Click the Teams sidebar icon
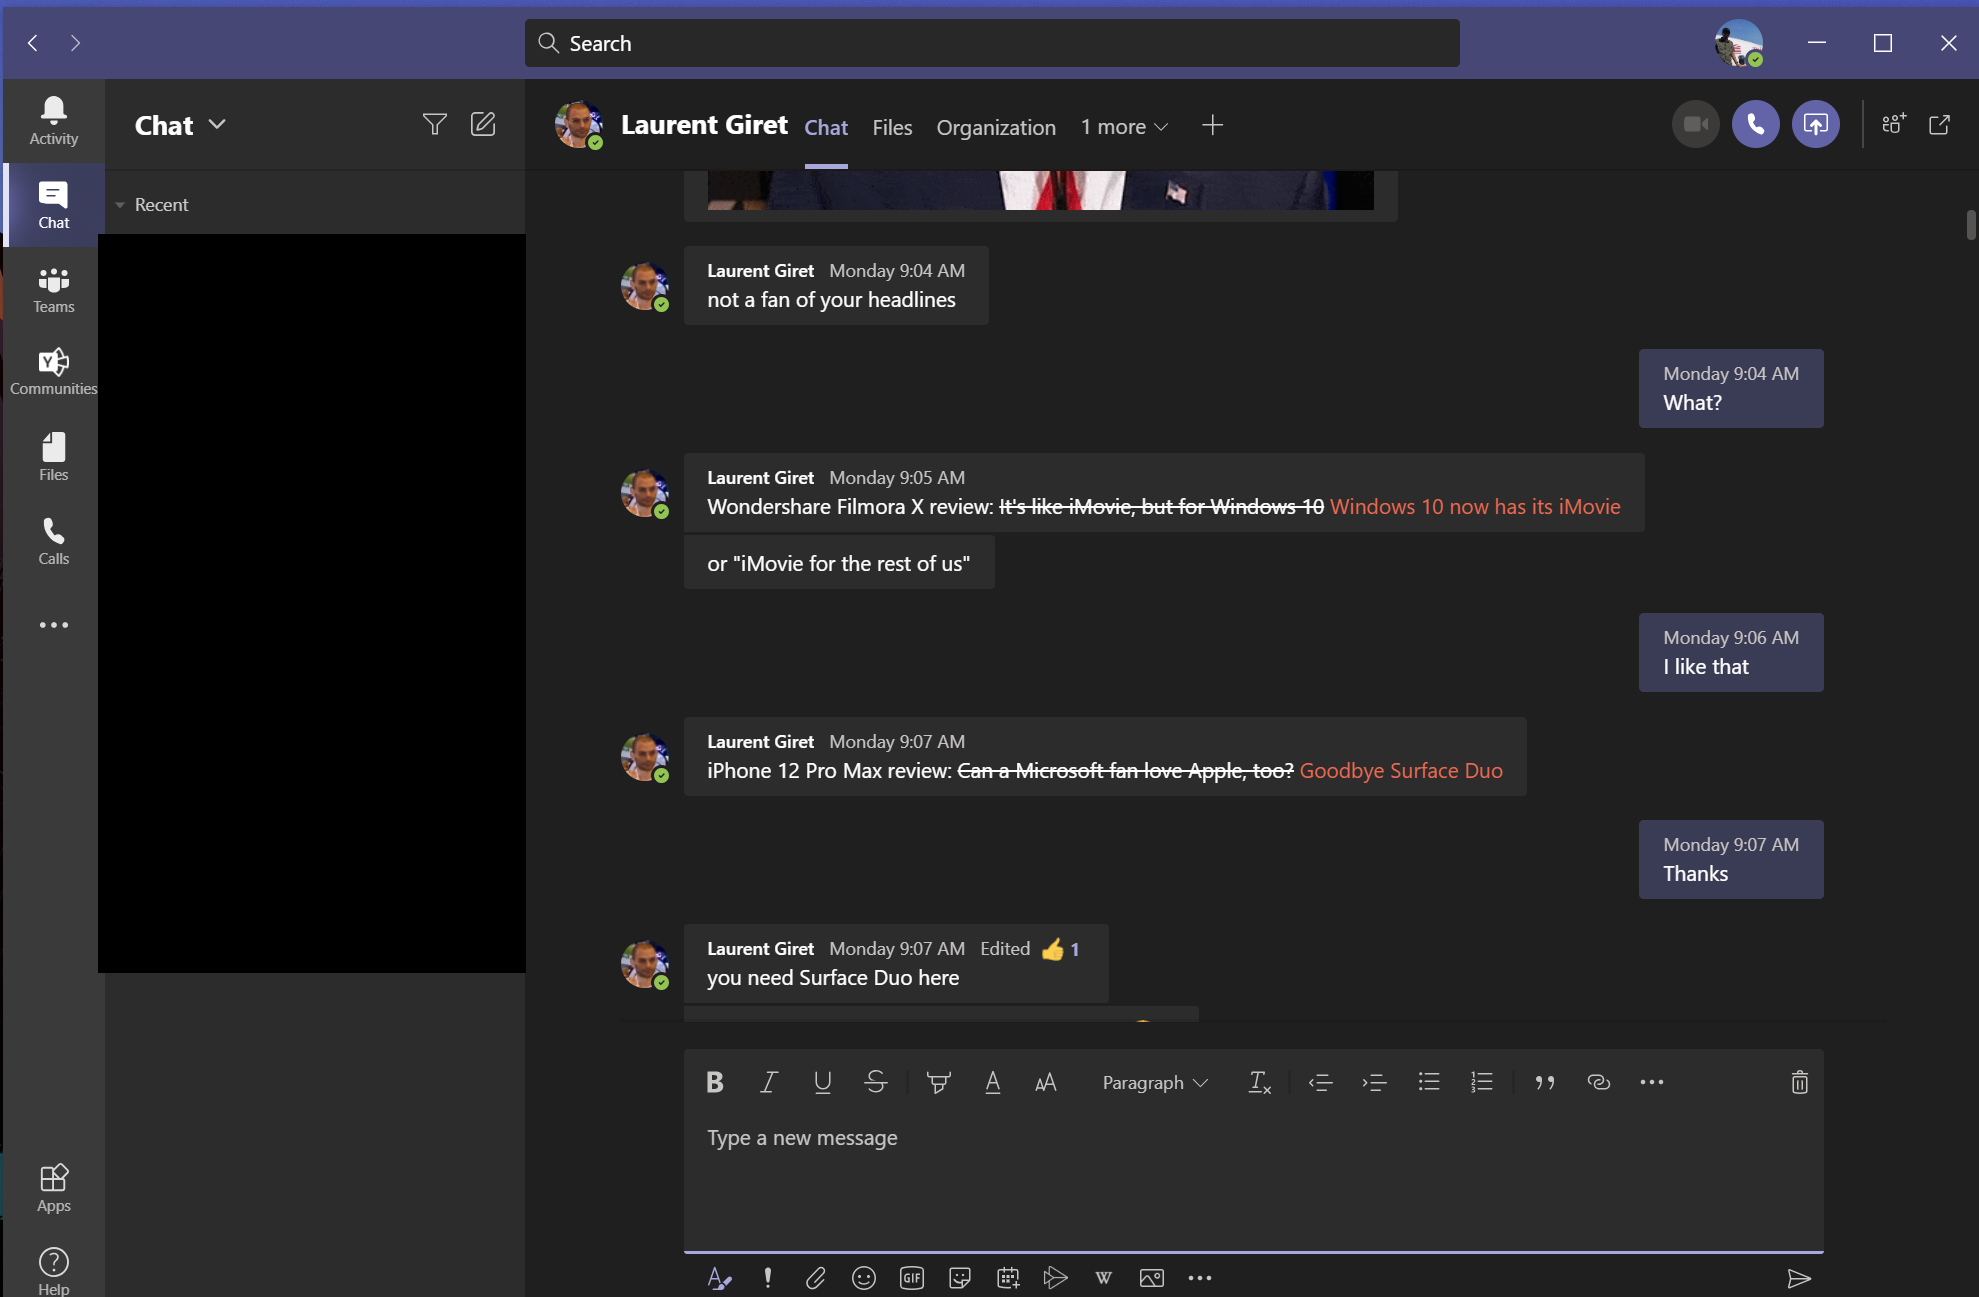This screenshot has width=1979, height=1297. 54,288
